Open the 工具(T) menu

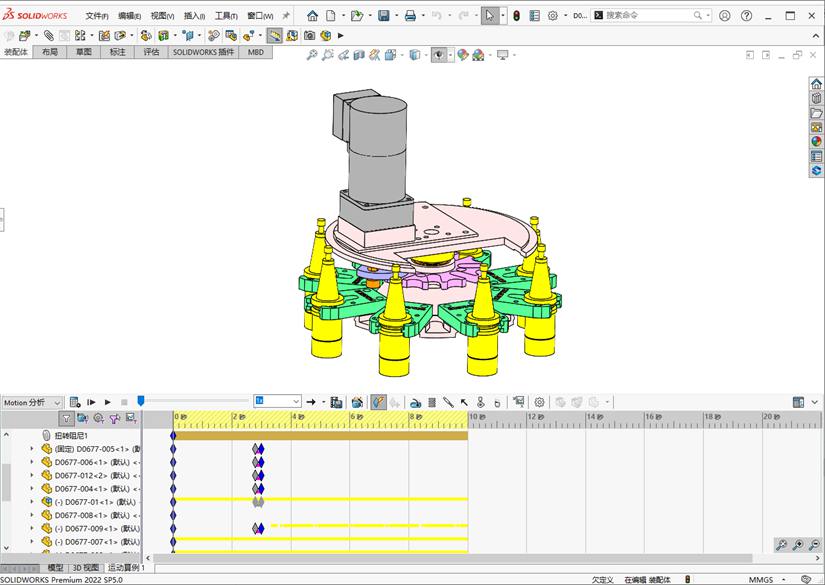pos(226,16)
